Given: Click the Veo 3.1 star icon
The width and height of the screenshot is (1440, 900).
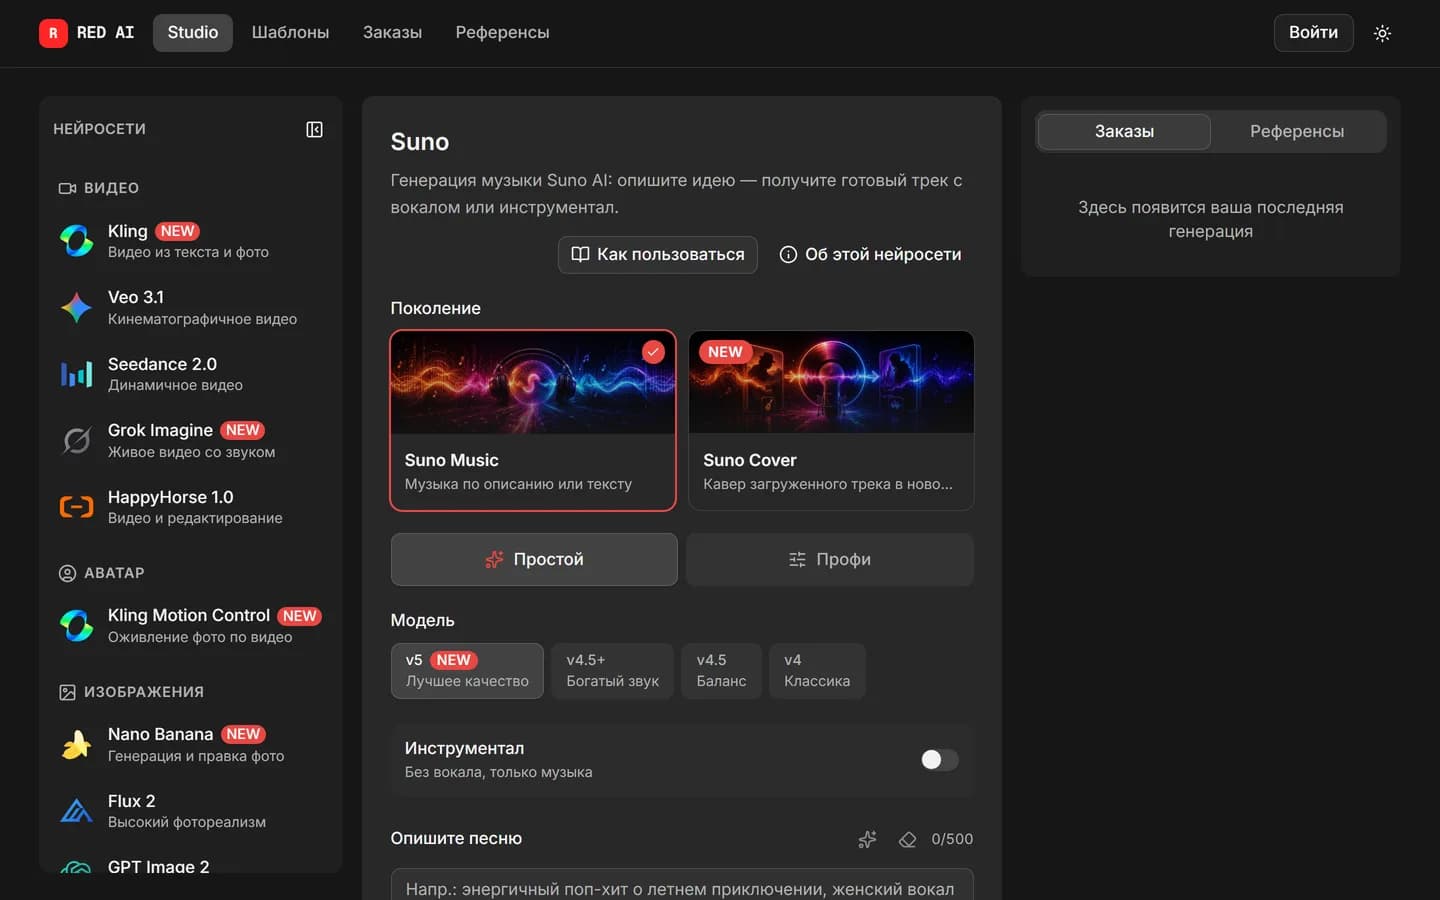Looking at the screenshot, I should [77, 307].
